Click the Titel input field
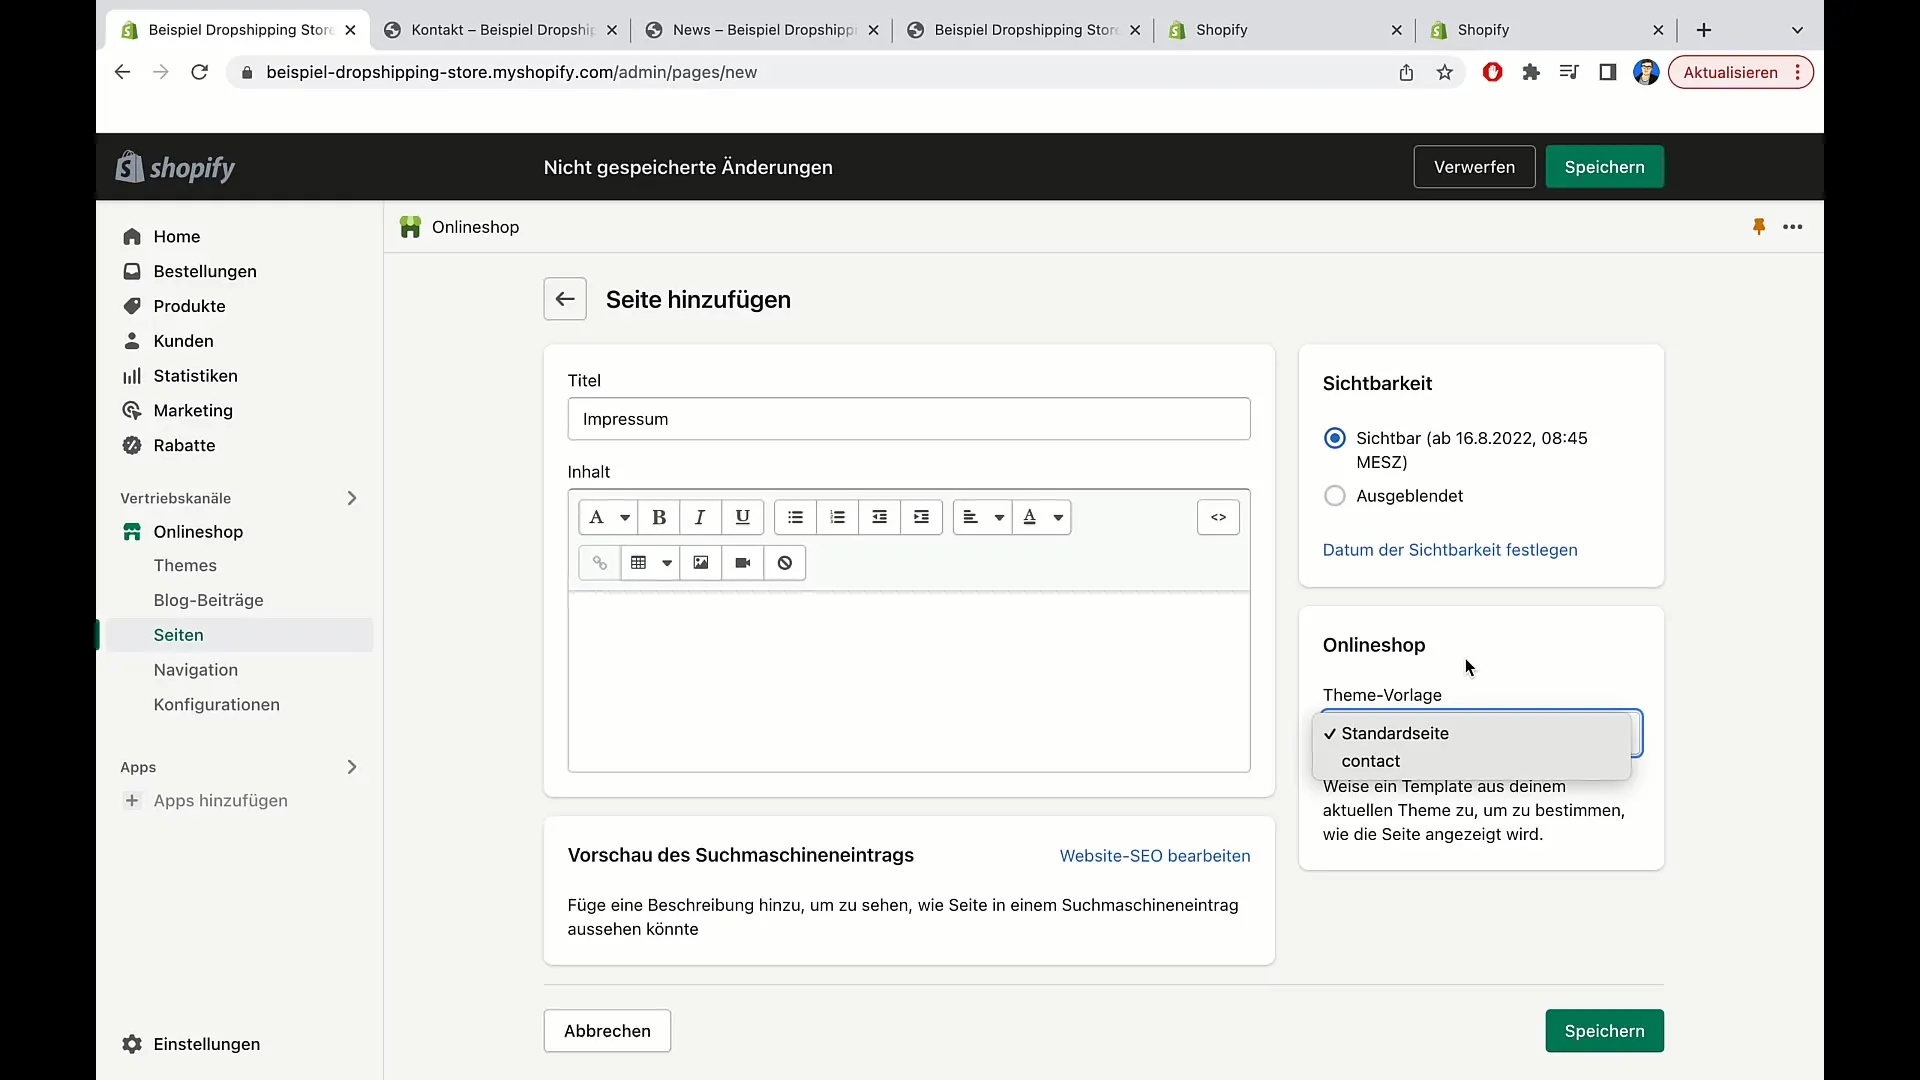Screen dimensions: 1920x1080 [909, 418]
